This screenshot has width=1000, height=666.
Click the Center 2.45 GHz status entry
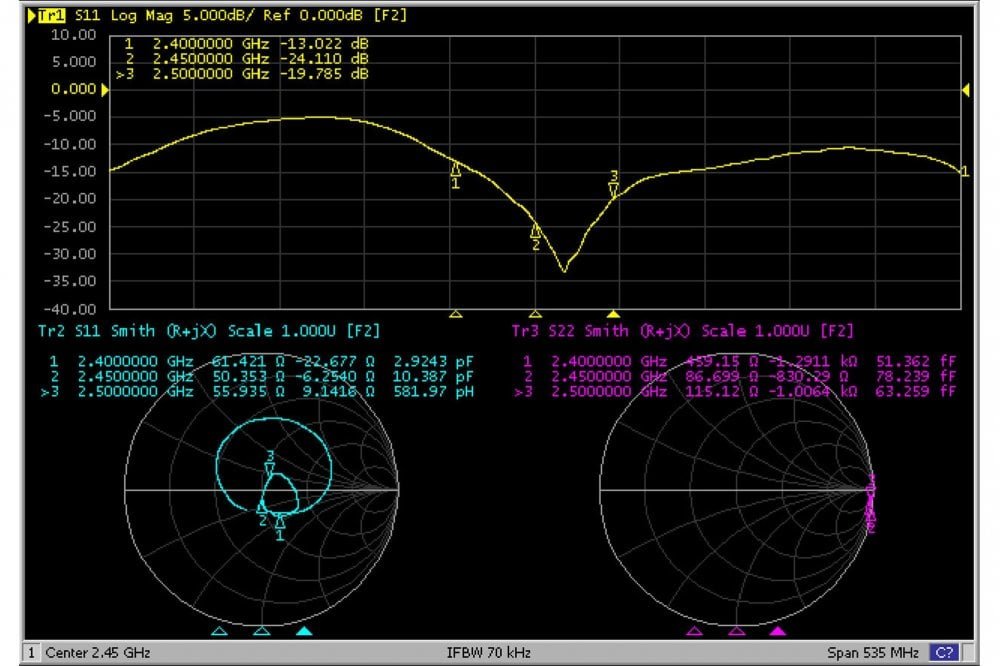click(98, 653)
